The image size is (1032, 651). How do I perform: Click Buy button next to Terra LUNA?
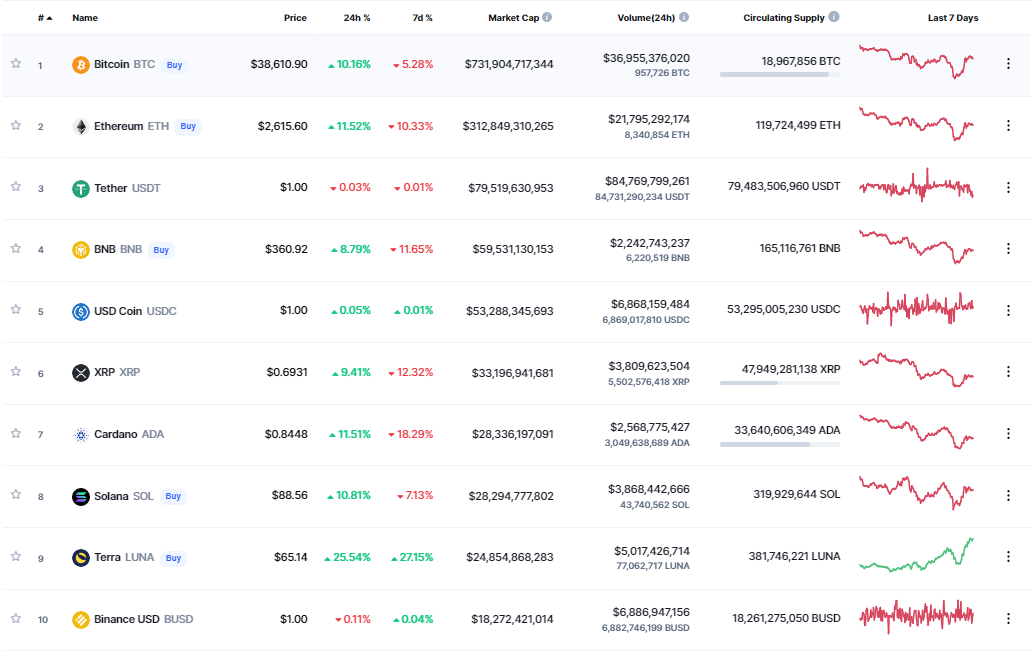174,558
